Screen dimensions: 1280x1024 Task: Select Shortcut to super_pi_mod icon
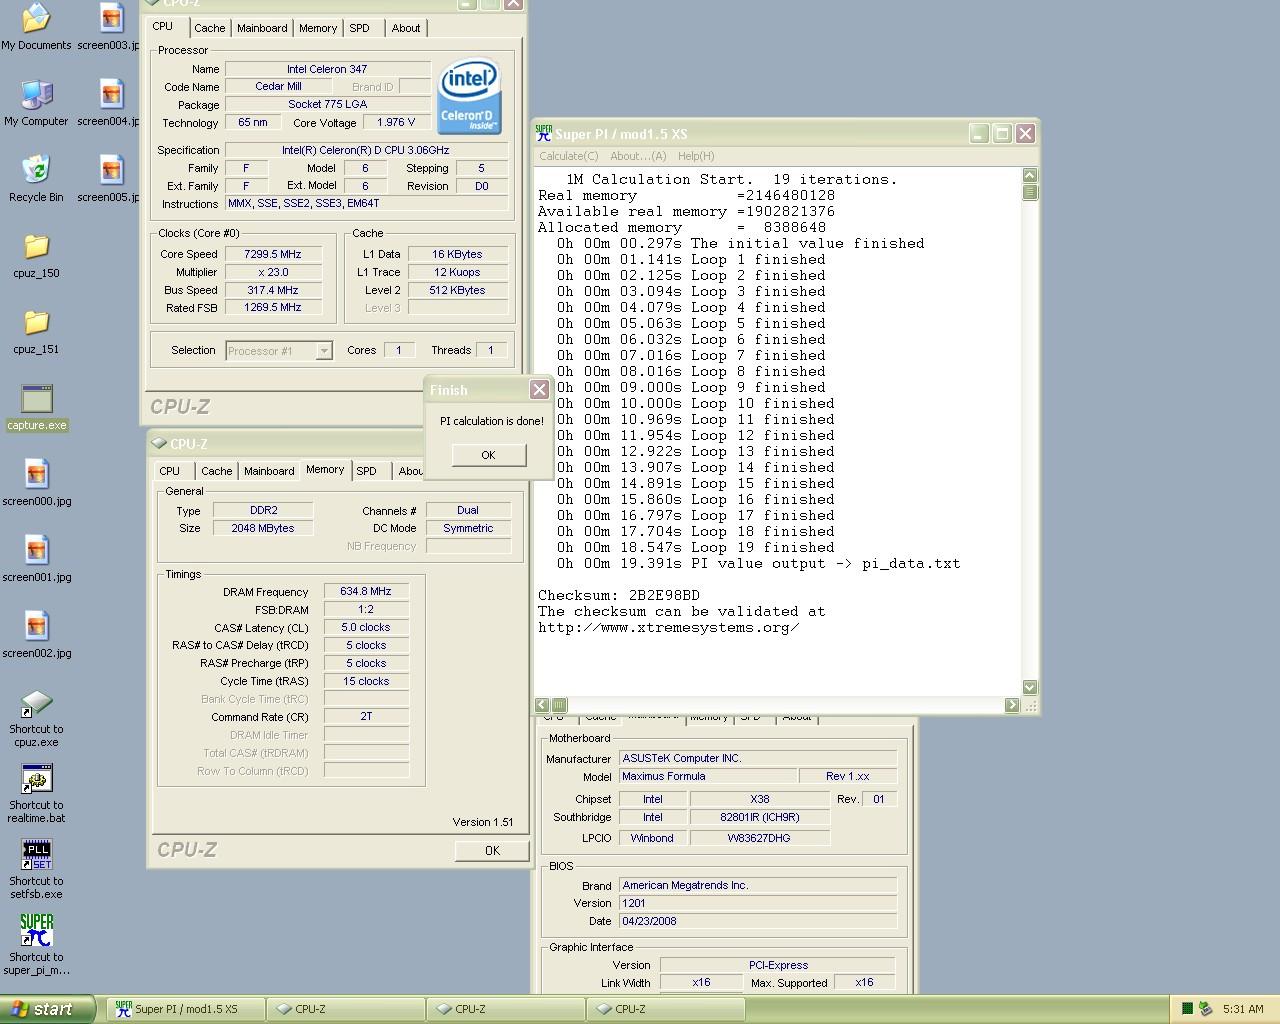point(36,946)
